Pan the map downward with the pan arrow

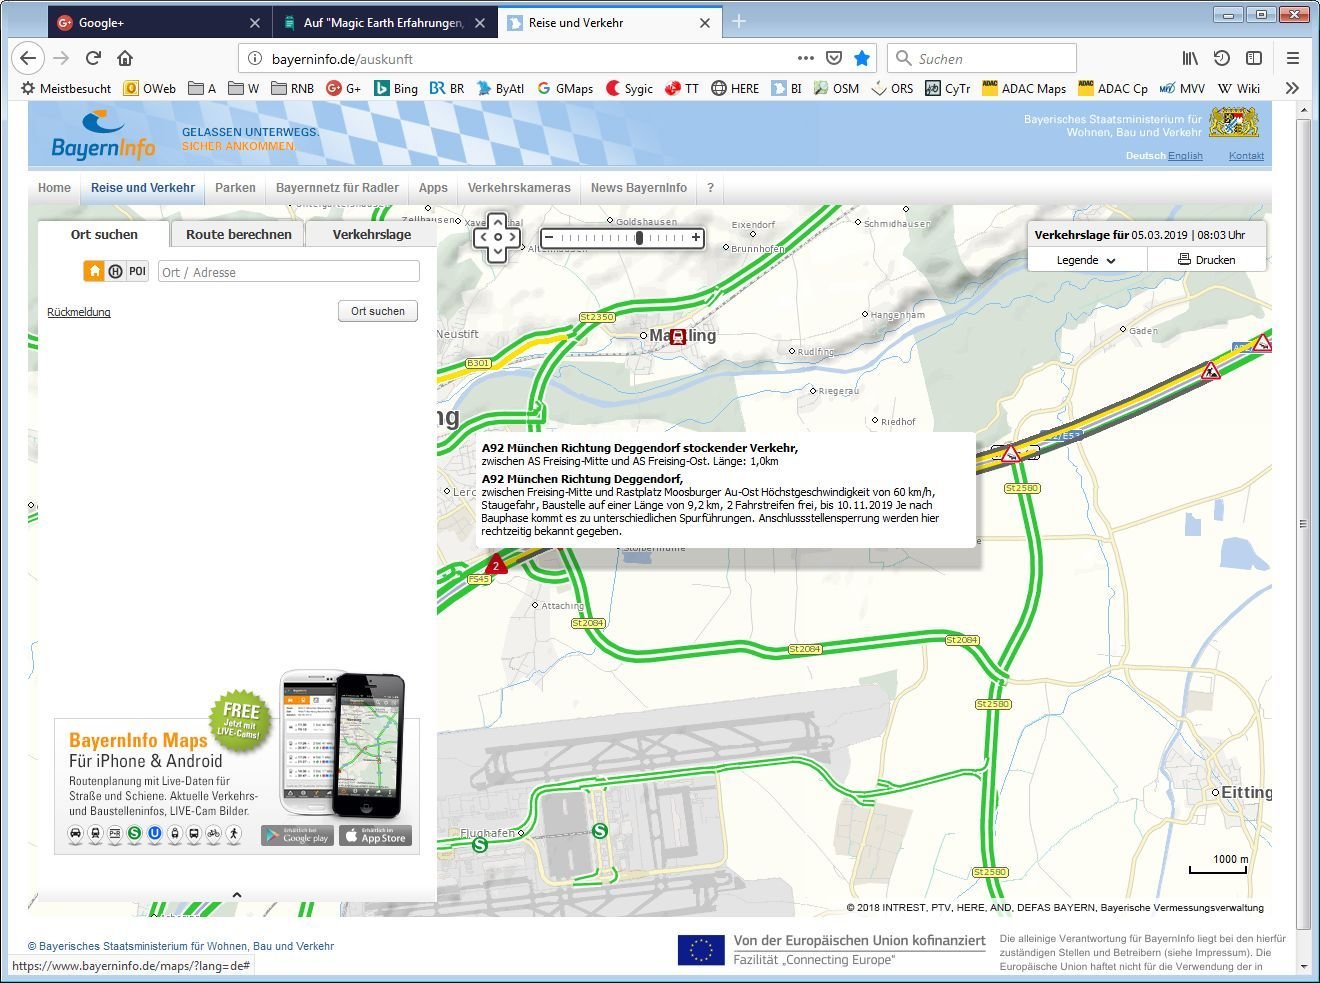coord(497,254)
